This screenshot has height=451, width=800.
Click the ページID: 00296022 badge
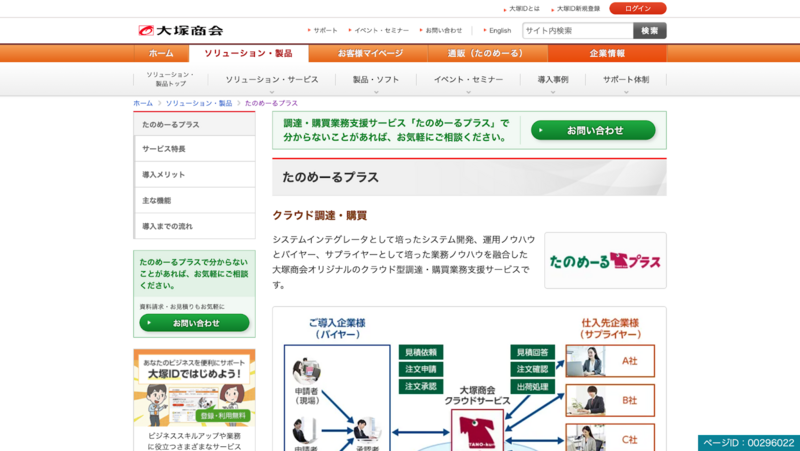tap(748, 443)
